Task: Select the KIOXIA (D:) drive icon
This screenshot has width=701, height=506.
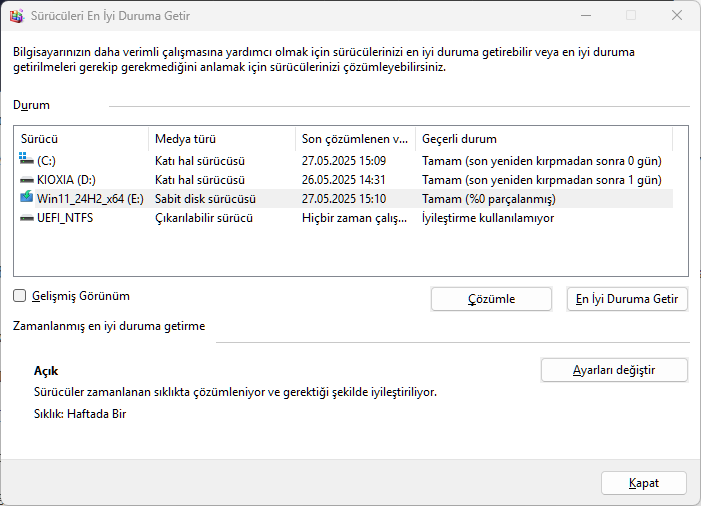Action: (x=26, y=180)
